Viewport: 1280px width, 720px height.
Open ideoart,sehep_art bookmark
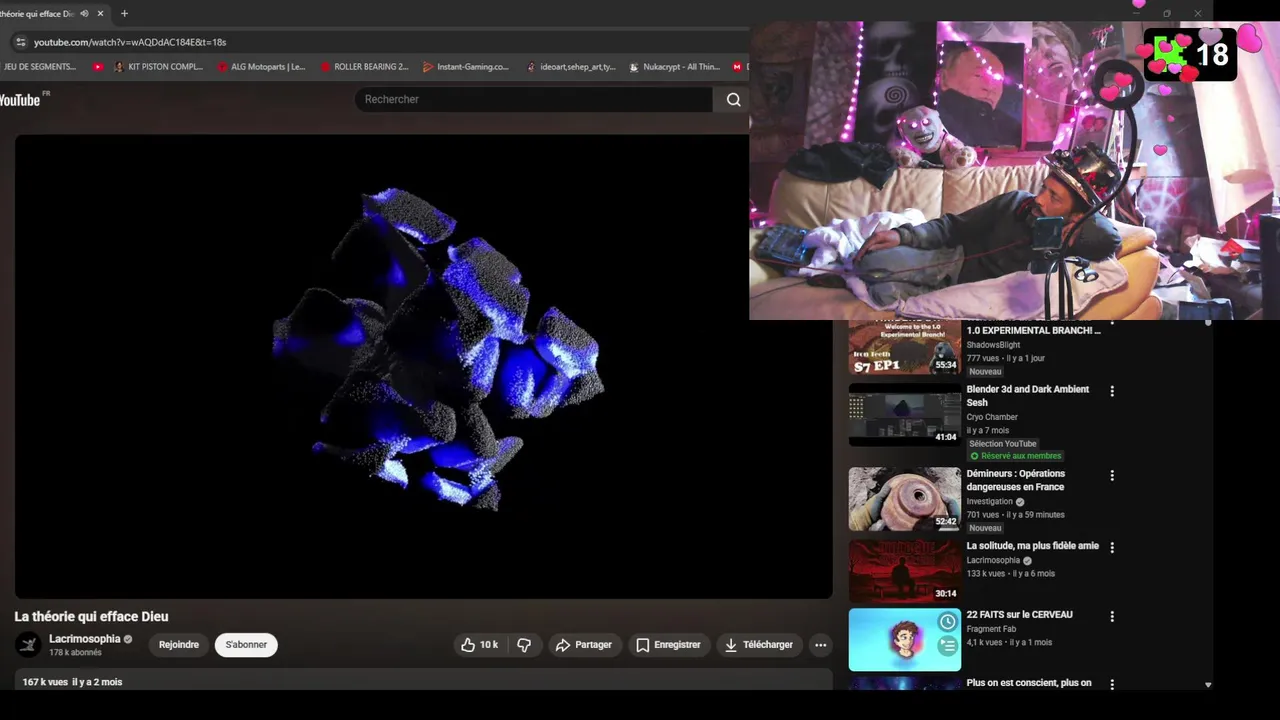click(x=570, y=67)
